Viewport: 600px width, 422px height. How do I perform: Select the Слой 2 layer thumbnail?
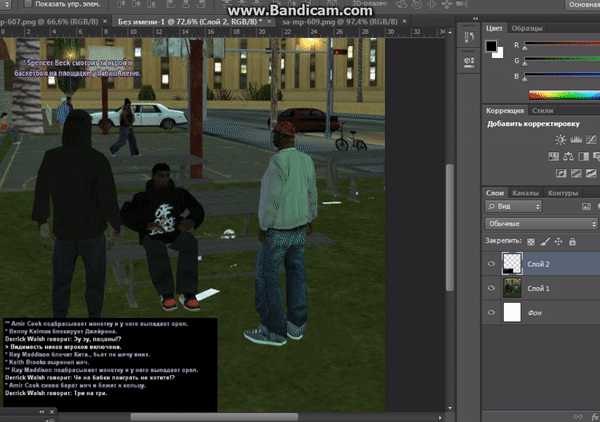[512, 264]
